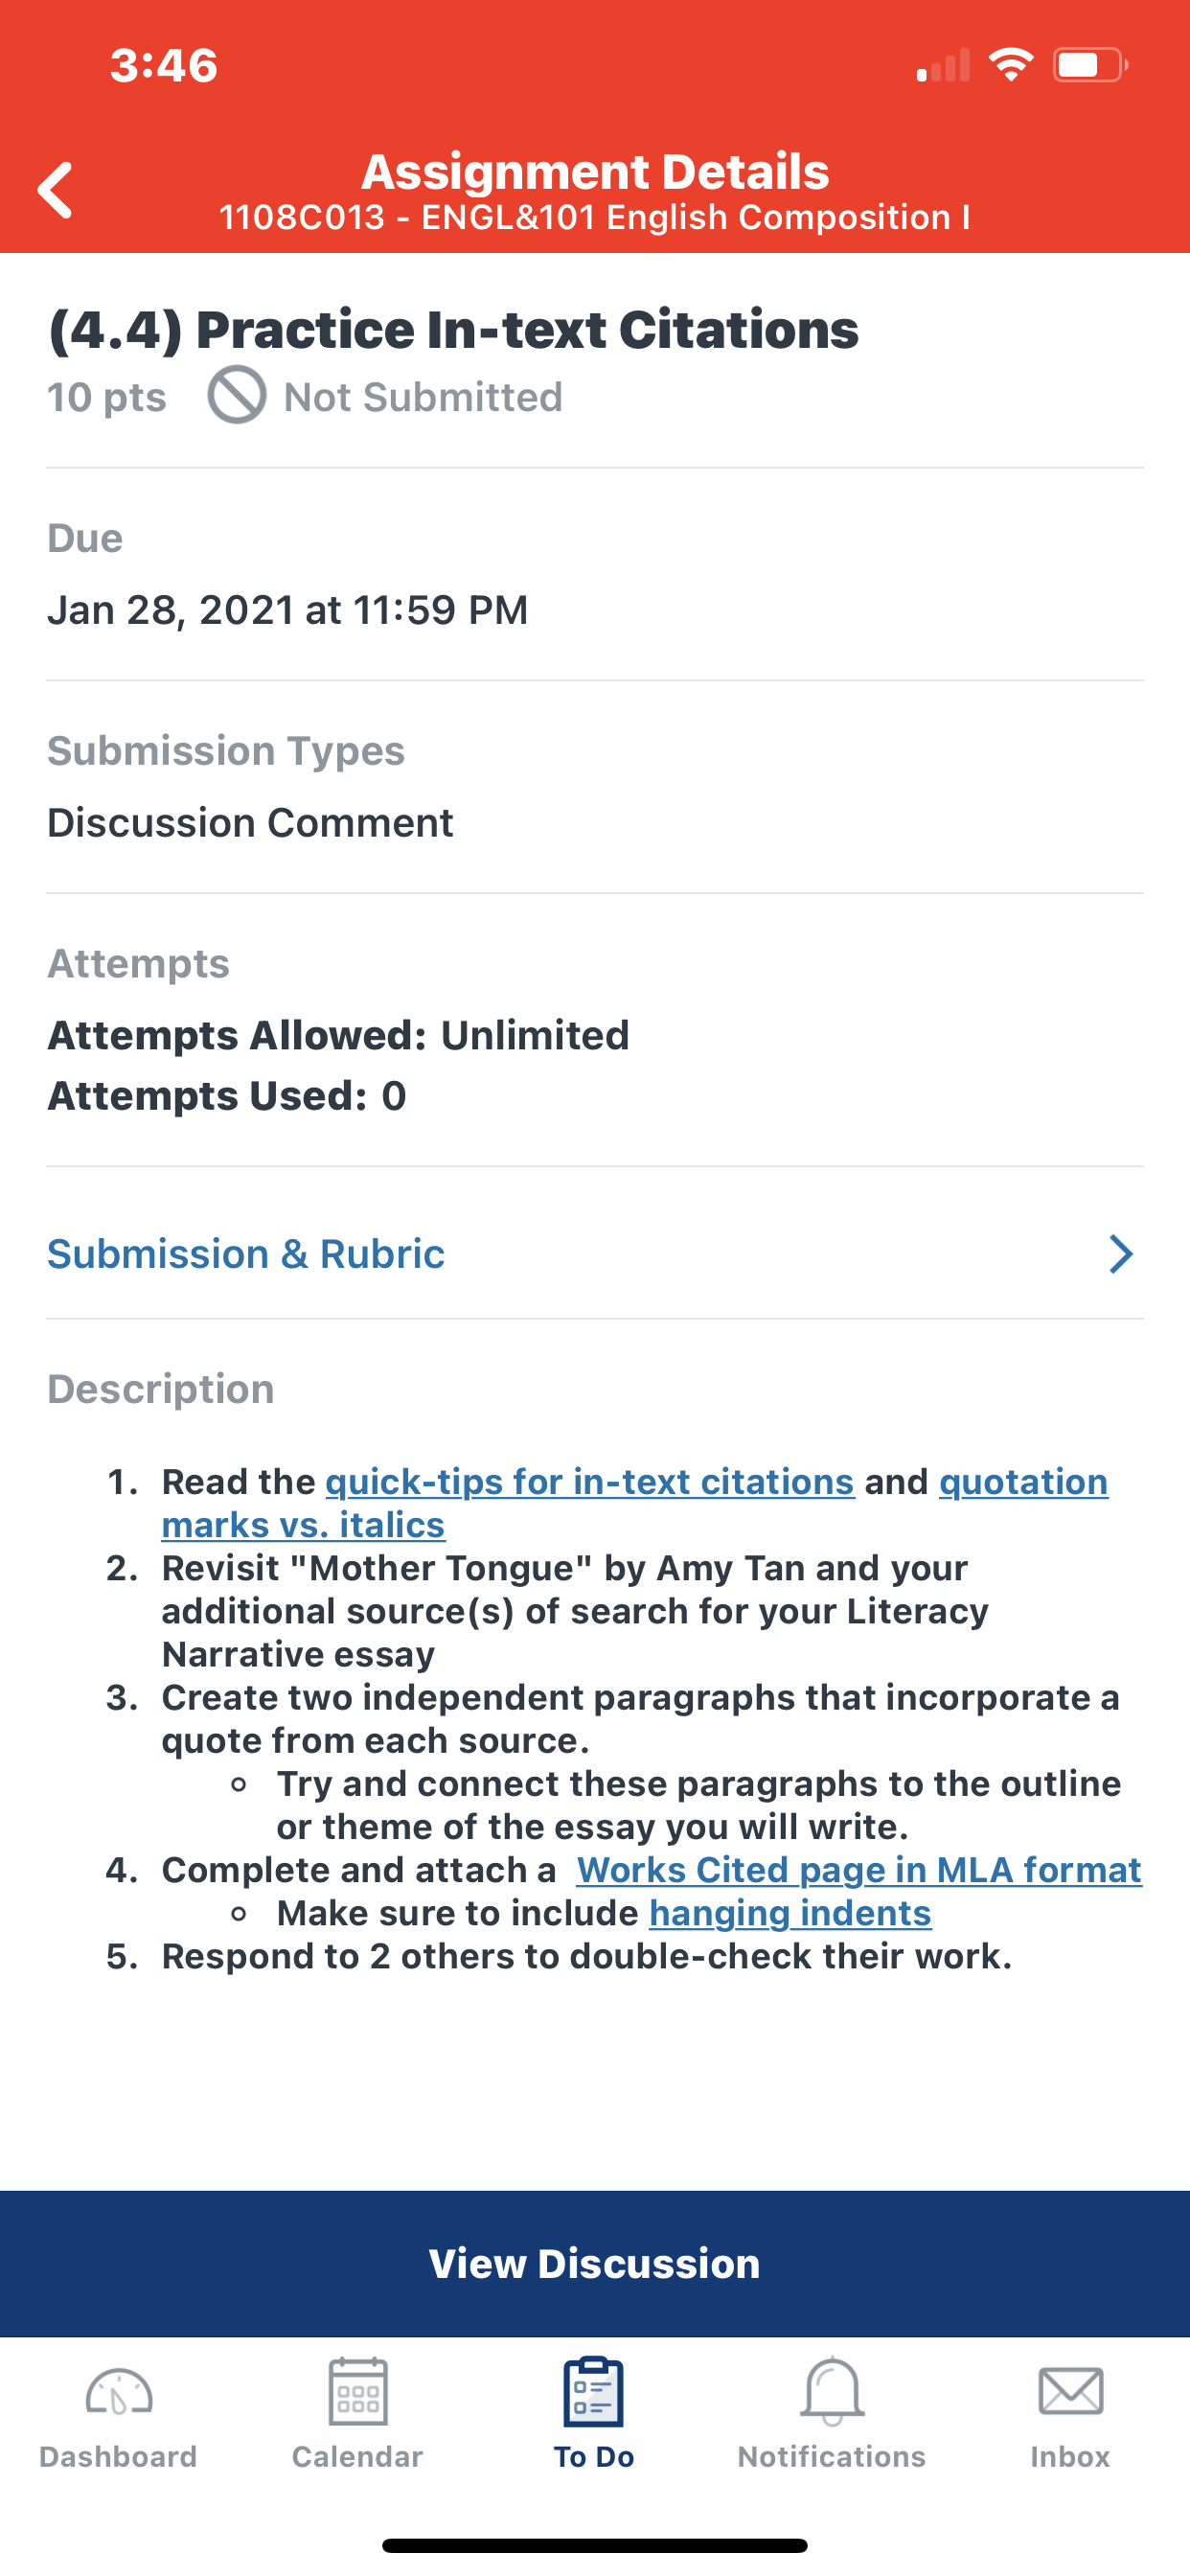Open the Dashboard gauge icon

pos(118,2393)
